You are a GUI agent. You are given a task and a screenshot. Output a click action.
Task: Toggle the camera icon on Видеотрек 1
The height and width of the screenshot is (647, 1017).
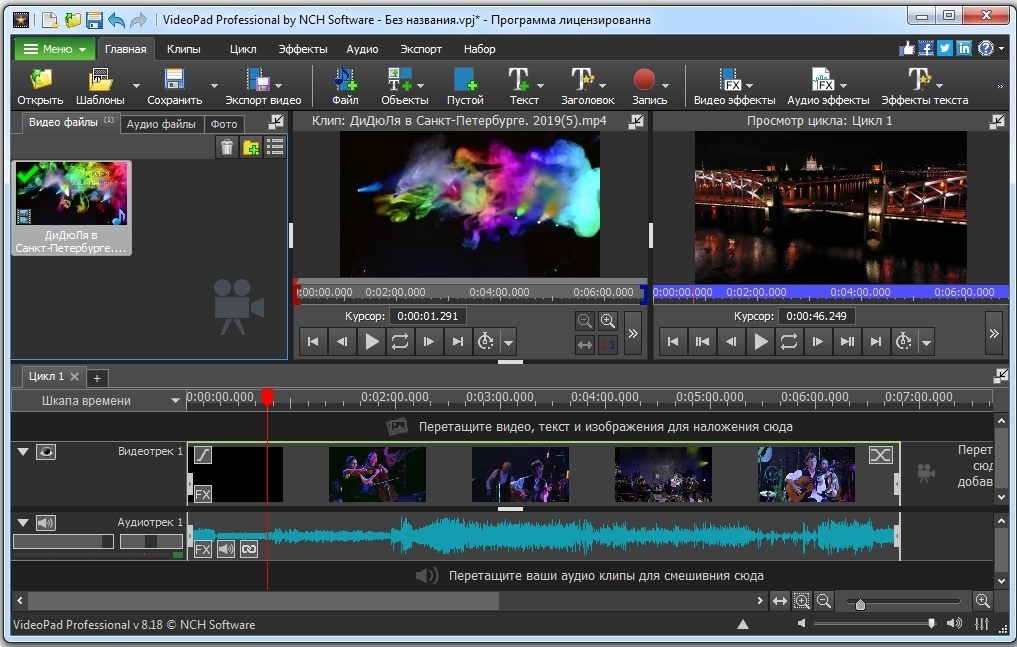coord(46,452)
